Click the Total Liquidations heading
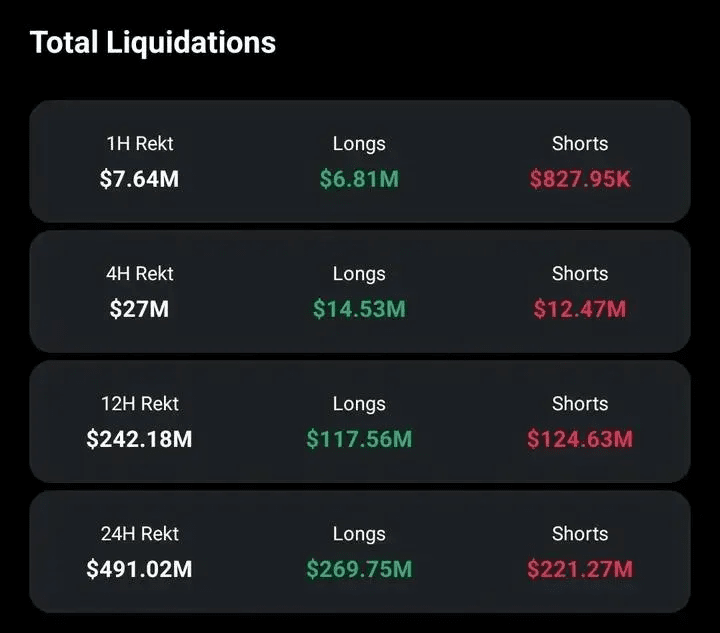 pyautogui.click(x=152, y=42)
